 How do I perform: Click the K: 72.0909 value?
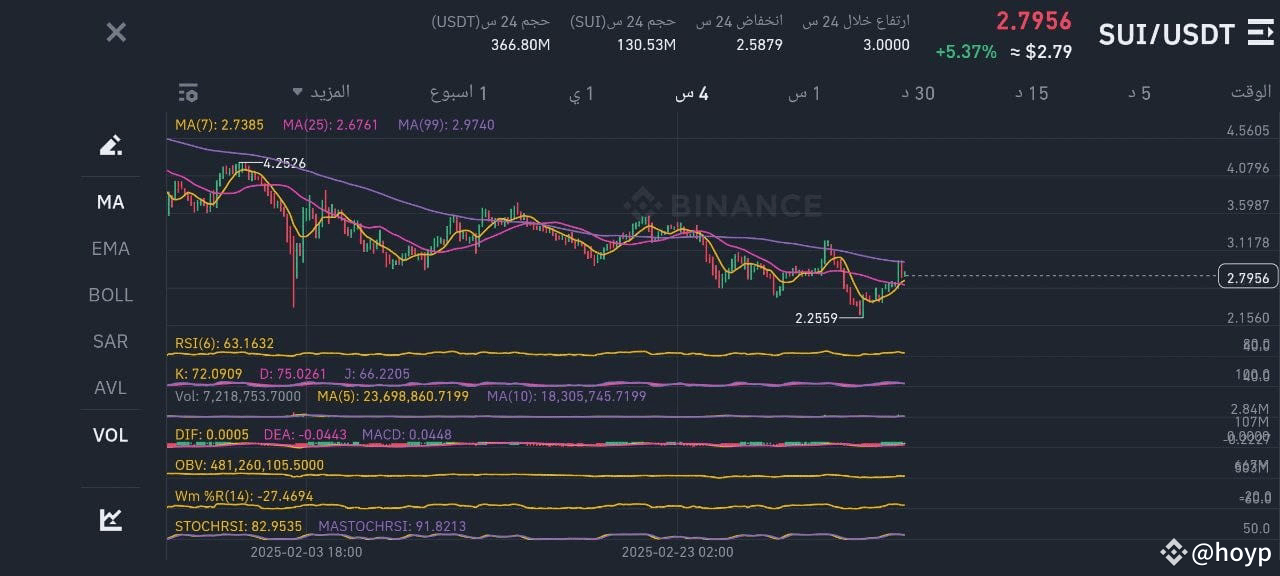[208, 374]
